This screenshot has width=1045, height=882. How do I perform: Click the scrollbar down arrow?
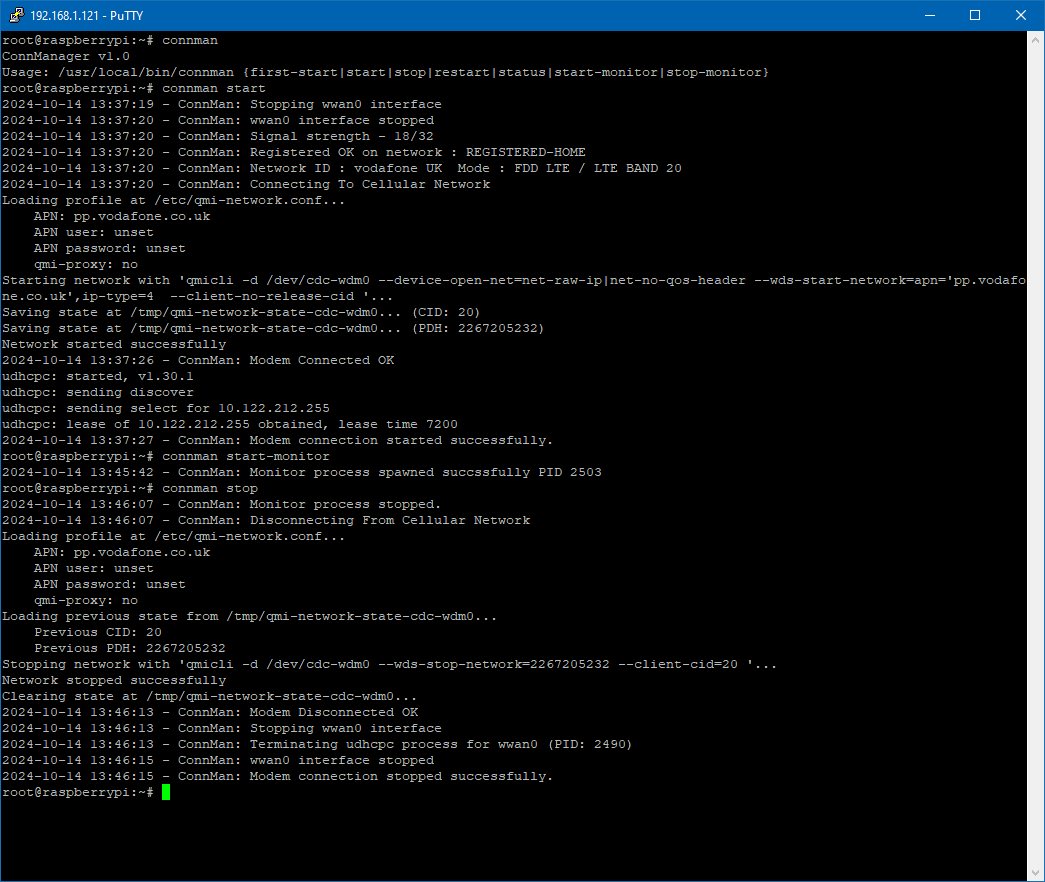pos(1036,872)
